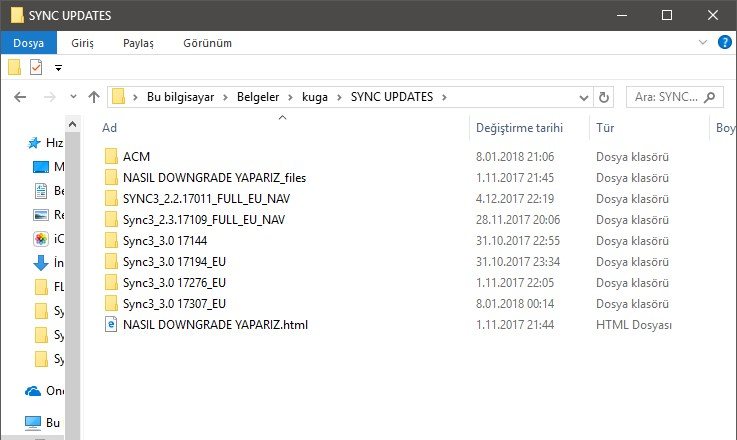Go forward with the right arrow
737x440 pixels.
pyautogui.click(x=49, y=97)
